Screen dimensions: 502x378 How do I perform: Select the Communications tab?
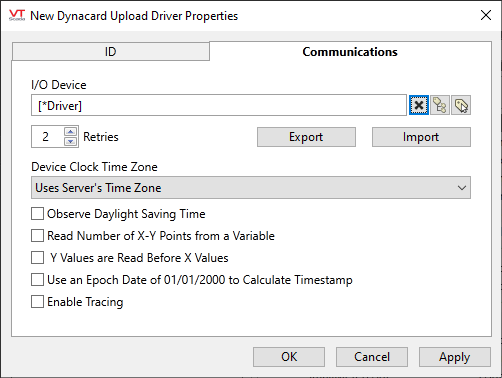pos(350,52)
